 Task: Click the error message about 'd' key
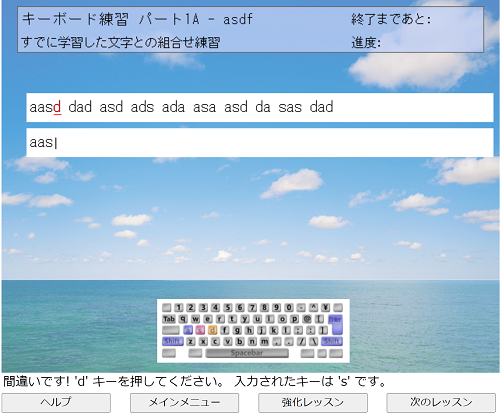tap(194, 381)
